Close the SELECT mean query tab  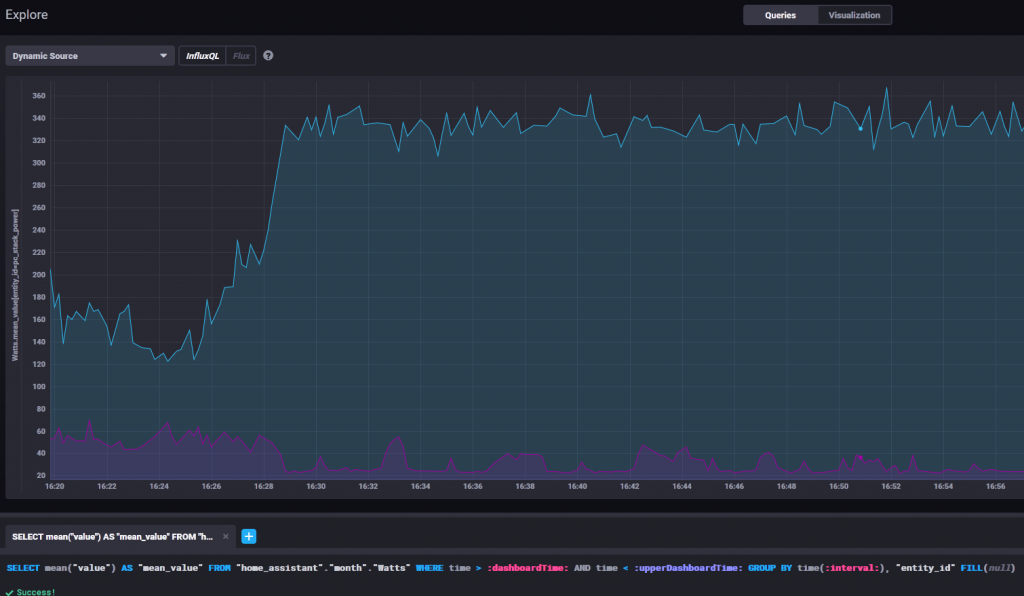(x=226, y=536)
